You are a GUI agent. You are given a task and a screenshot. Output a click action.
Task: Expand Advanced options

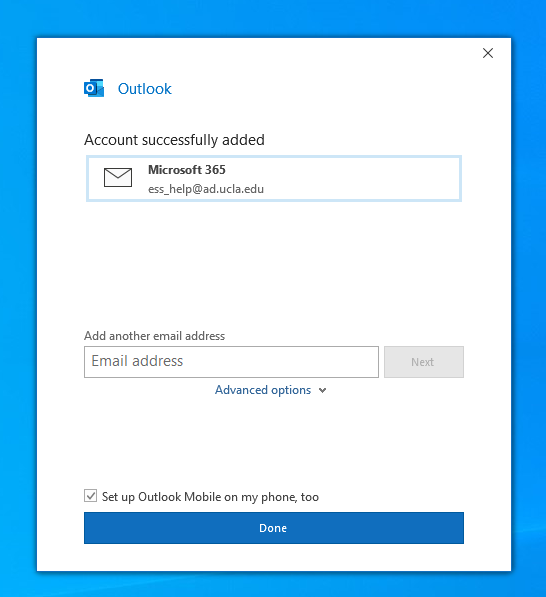pyautogui.click(x=271, y=390)
